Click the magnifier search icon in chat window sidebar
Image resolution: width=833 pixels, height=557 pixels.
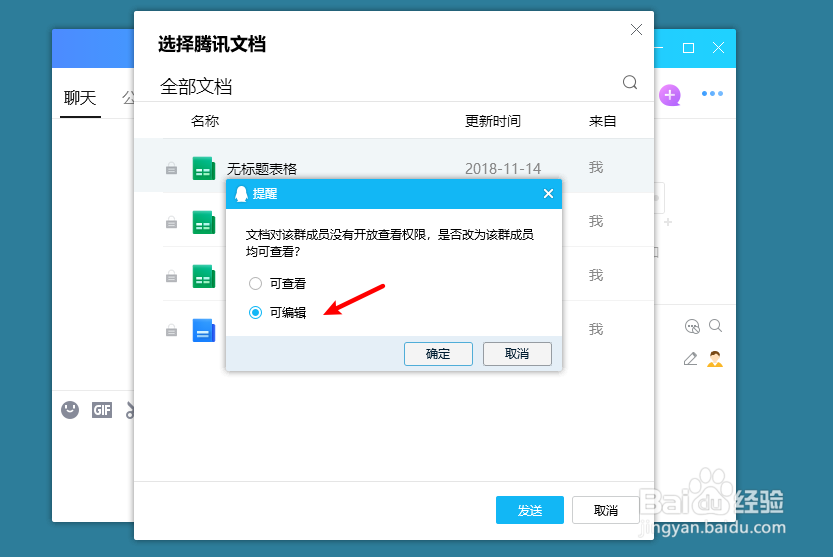[716, 326]
